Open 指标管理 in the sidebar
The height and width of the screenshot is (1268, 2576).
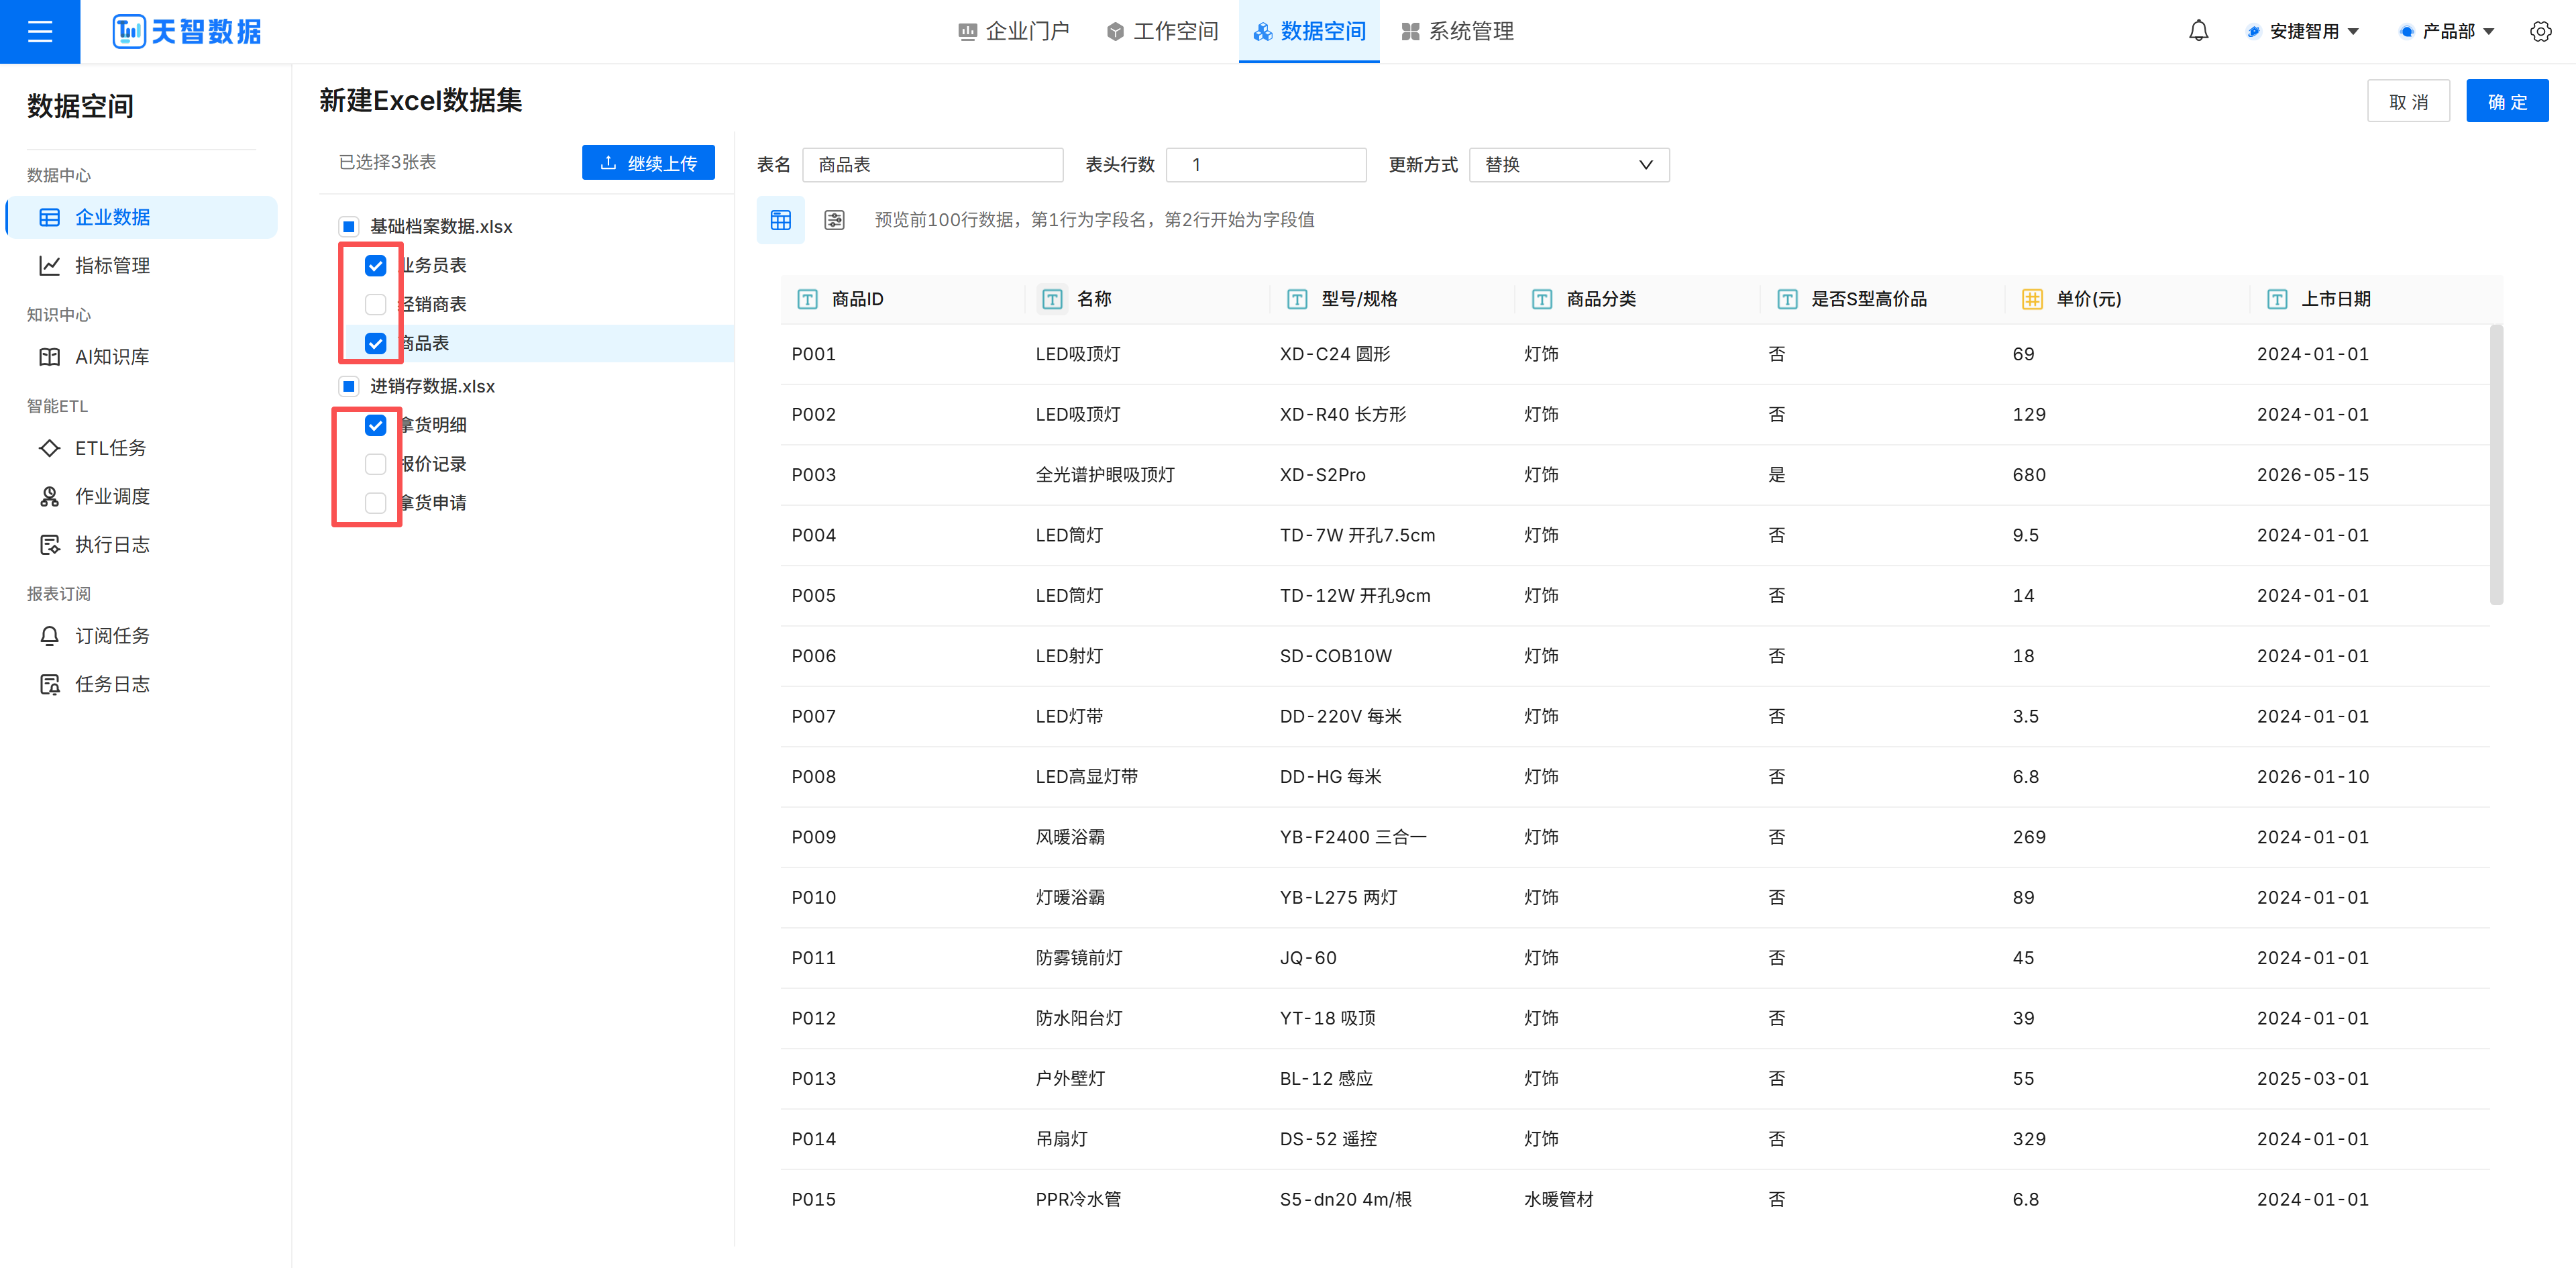pyautogui.click(x=141, y=266)
